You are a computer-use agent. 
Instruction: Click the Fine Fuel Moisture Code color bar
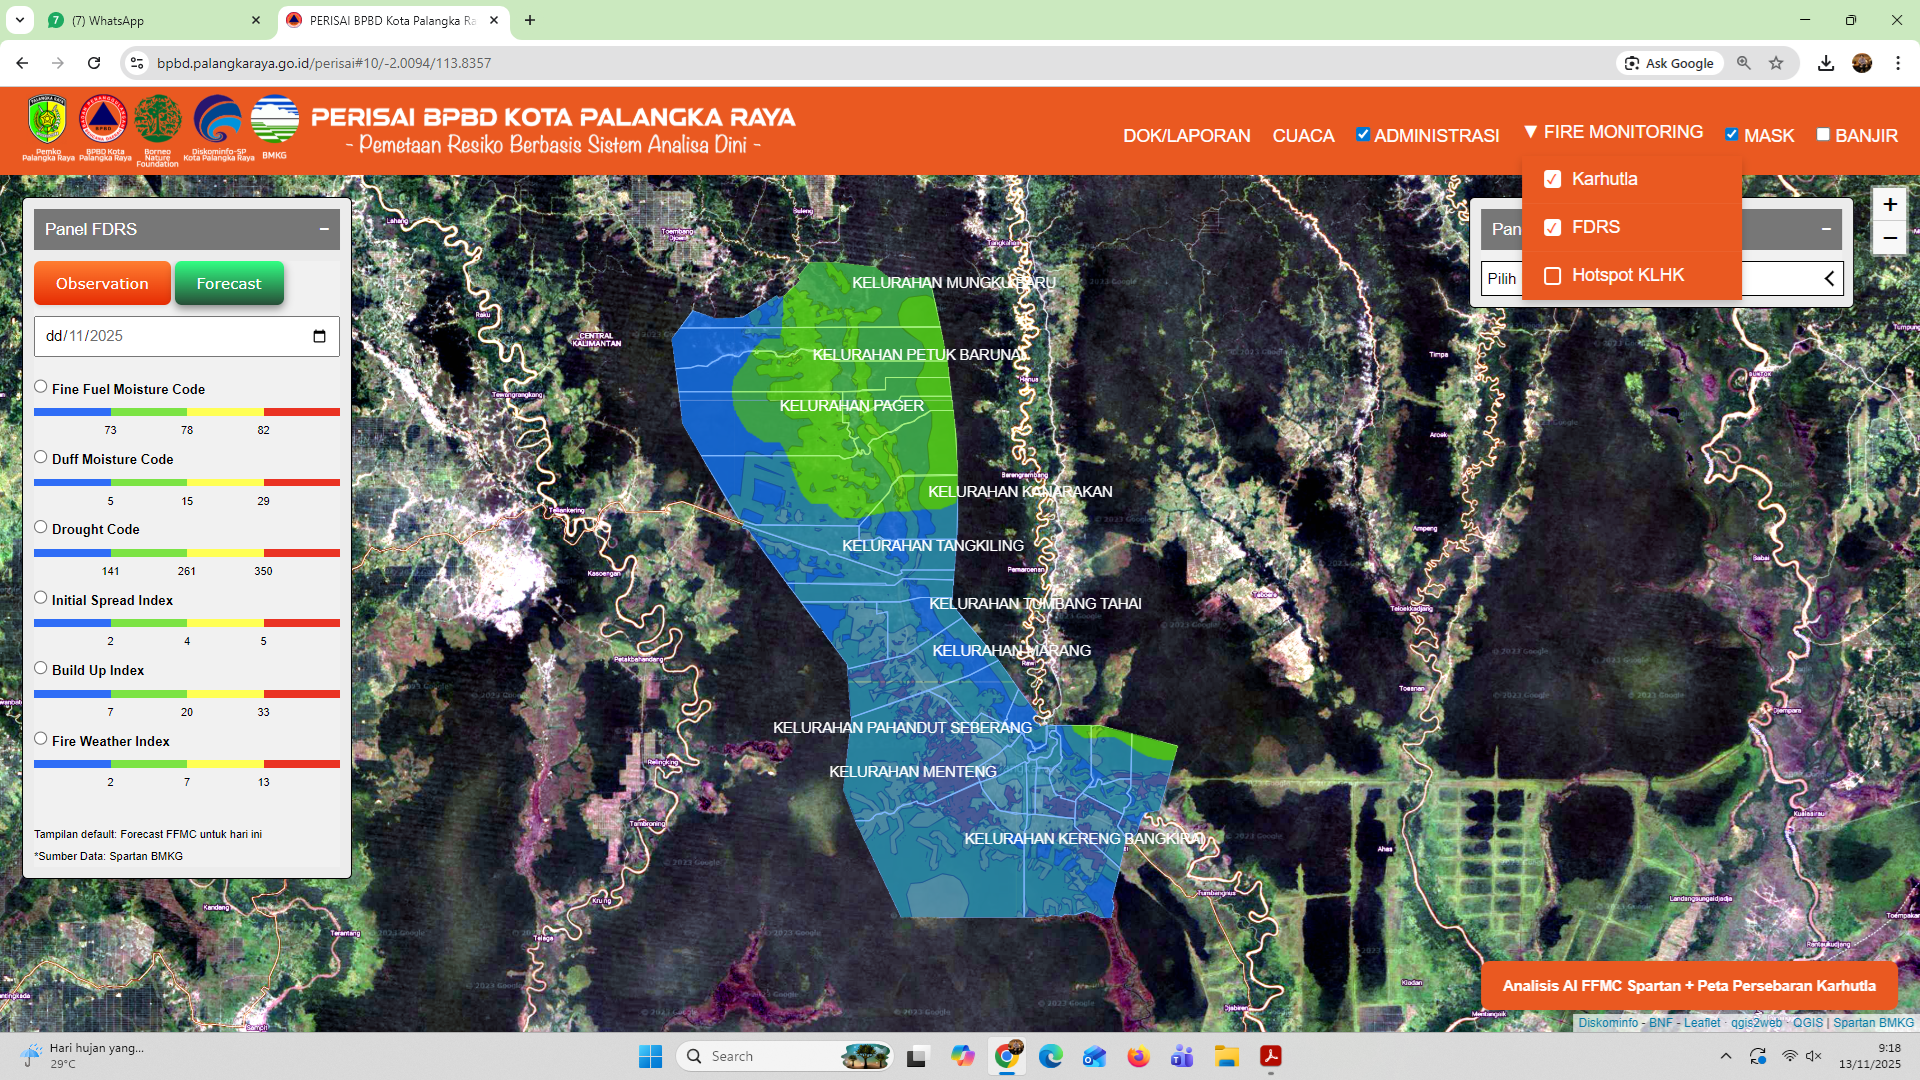187,412
